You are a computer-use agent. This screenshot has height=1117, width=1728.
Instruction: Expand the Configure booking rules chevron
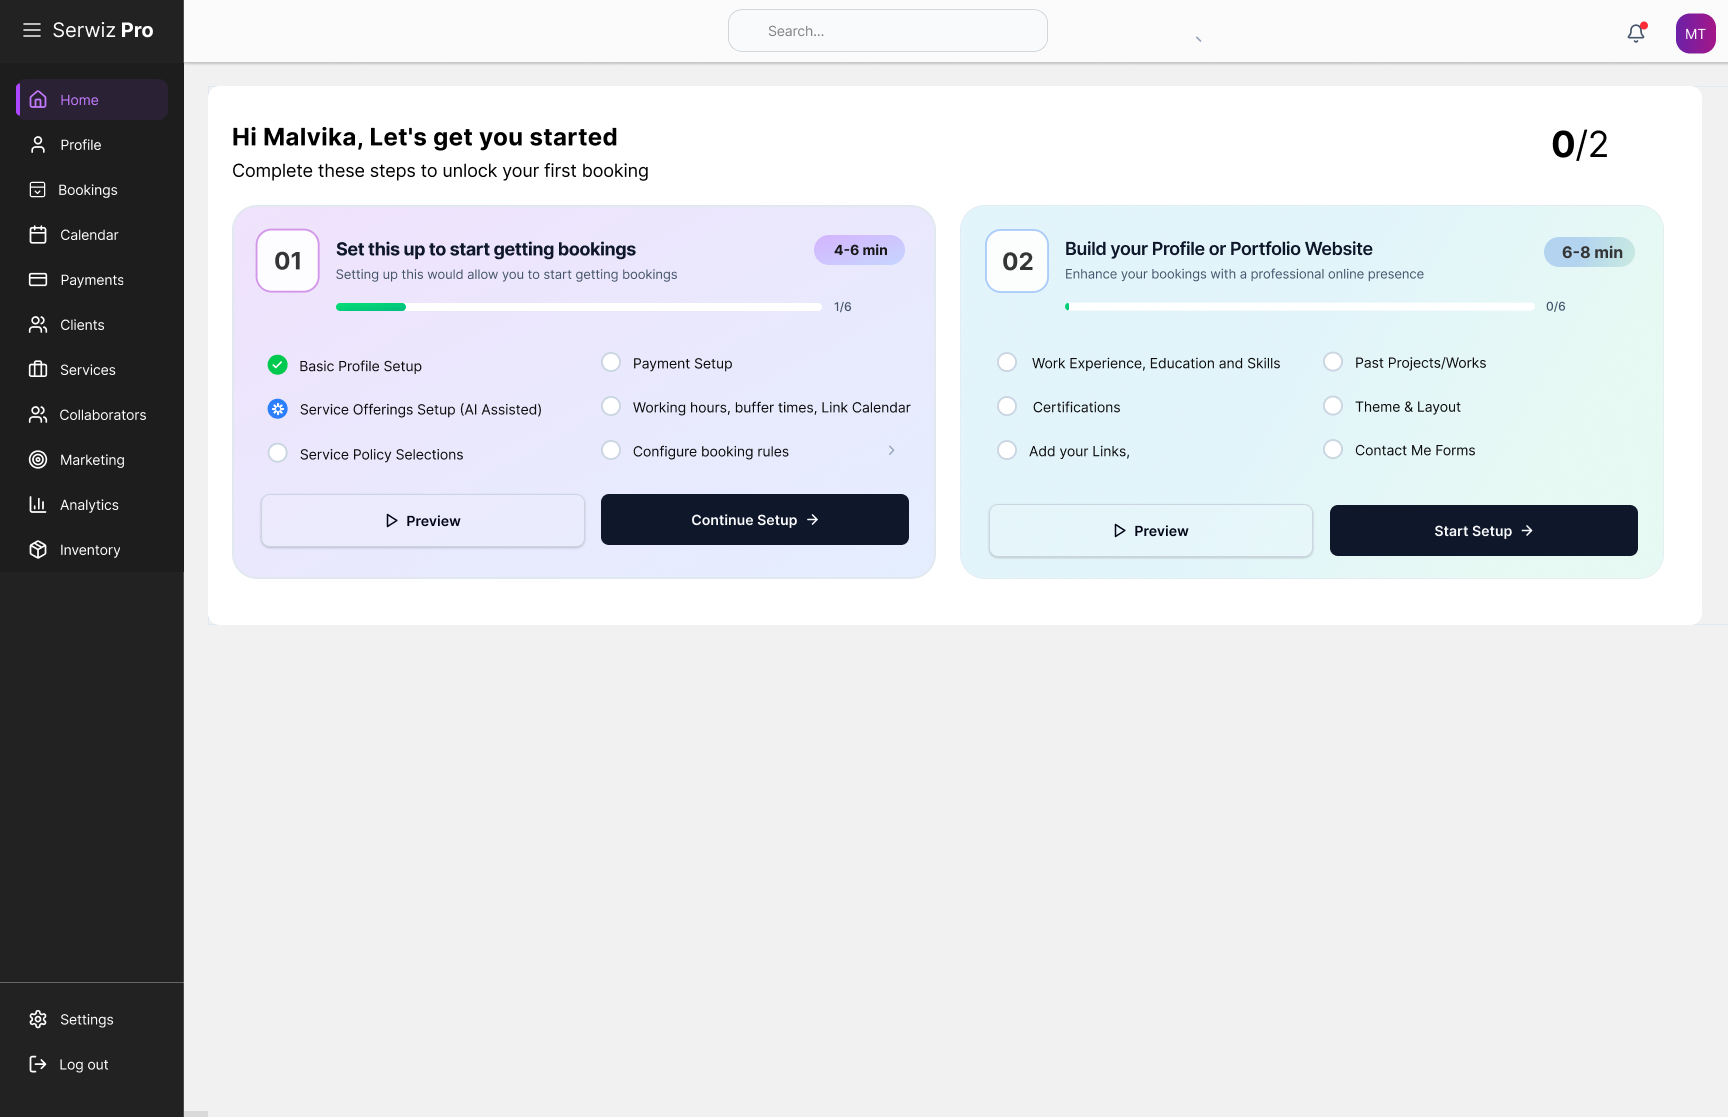pos(891,450)
